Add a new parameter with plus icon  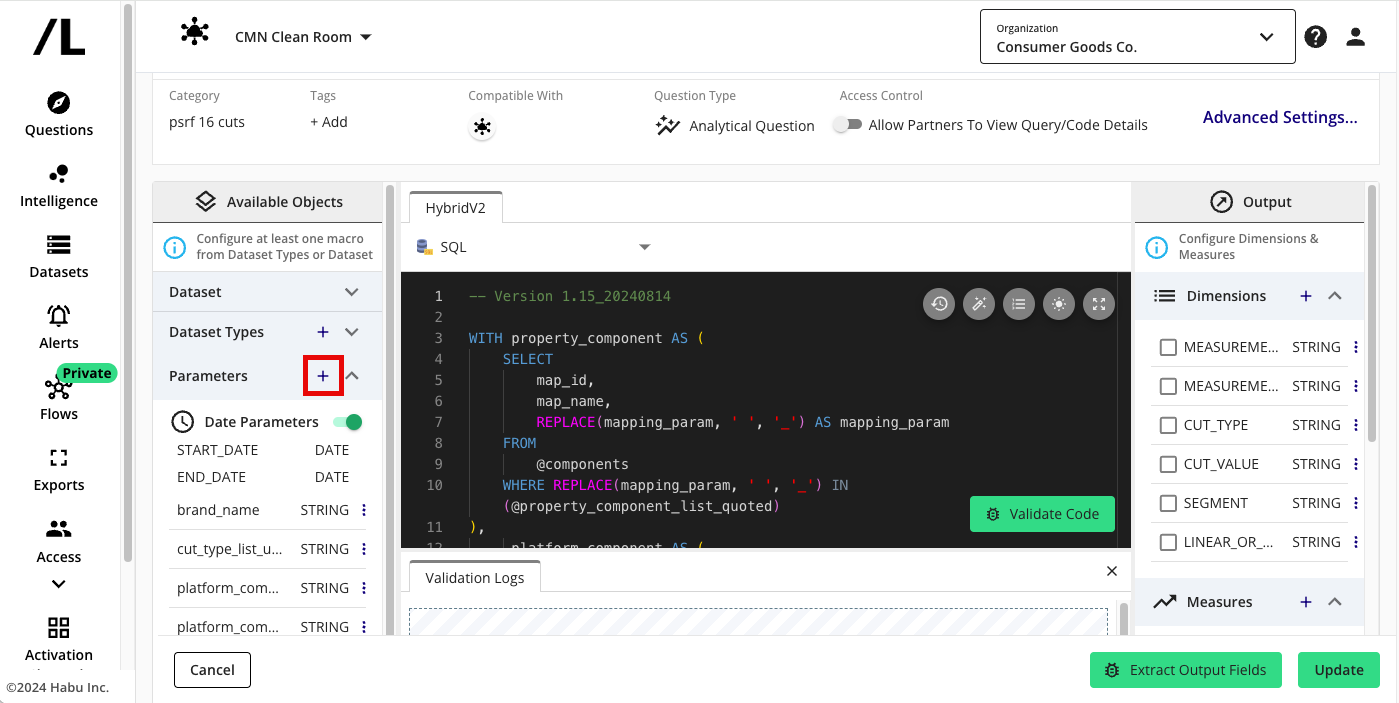click(323, 376)
